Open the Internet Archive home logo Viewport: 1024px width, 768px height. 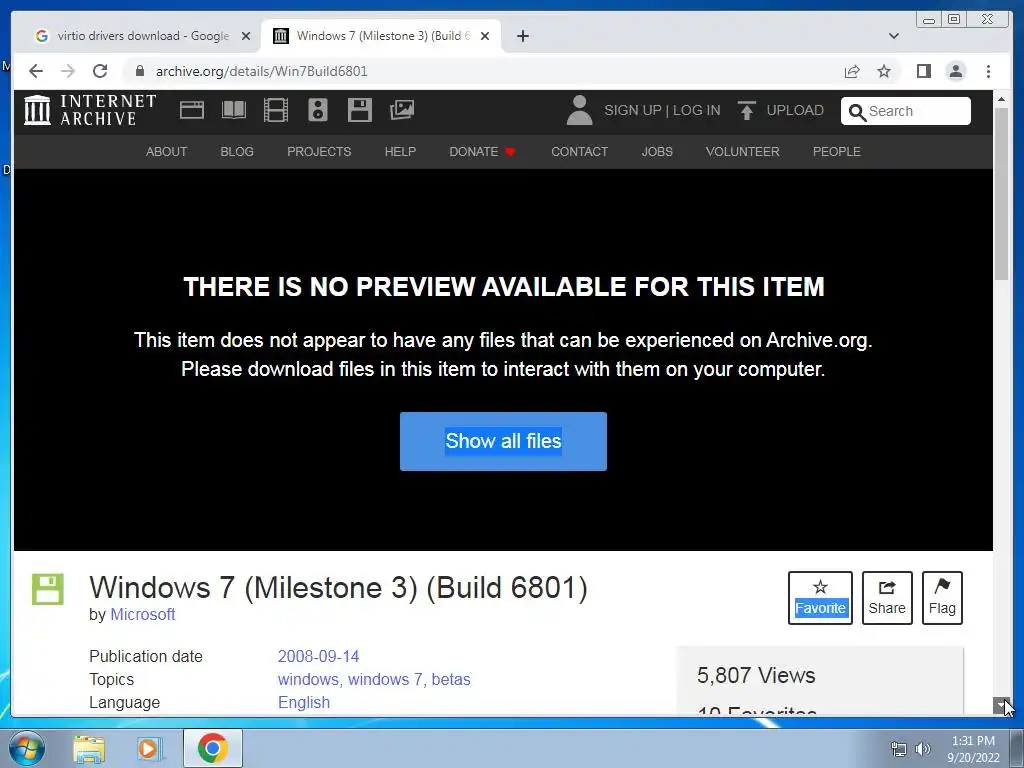pos(90,110)
